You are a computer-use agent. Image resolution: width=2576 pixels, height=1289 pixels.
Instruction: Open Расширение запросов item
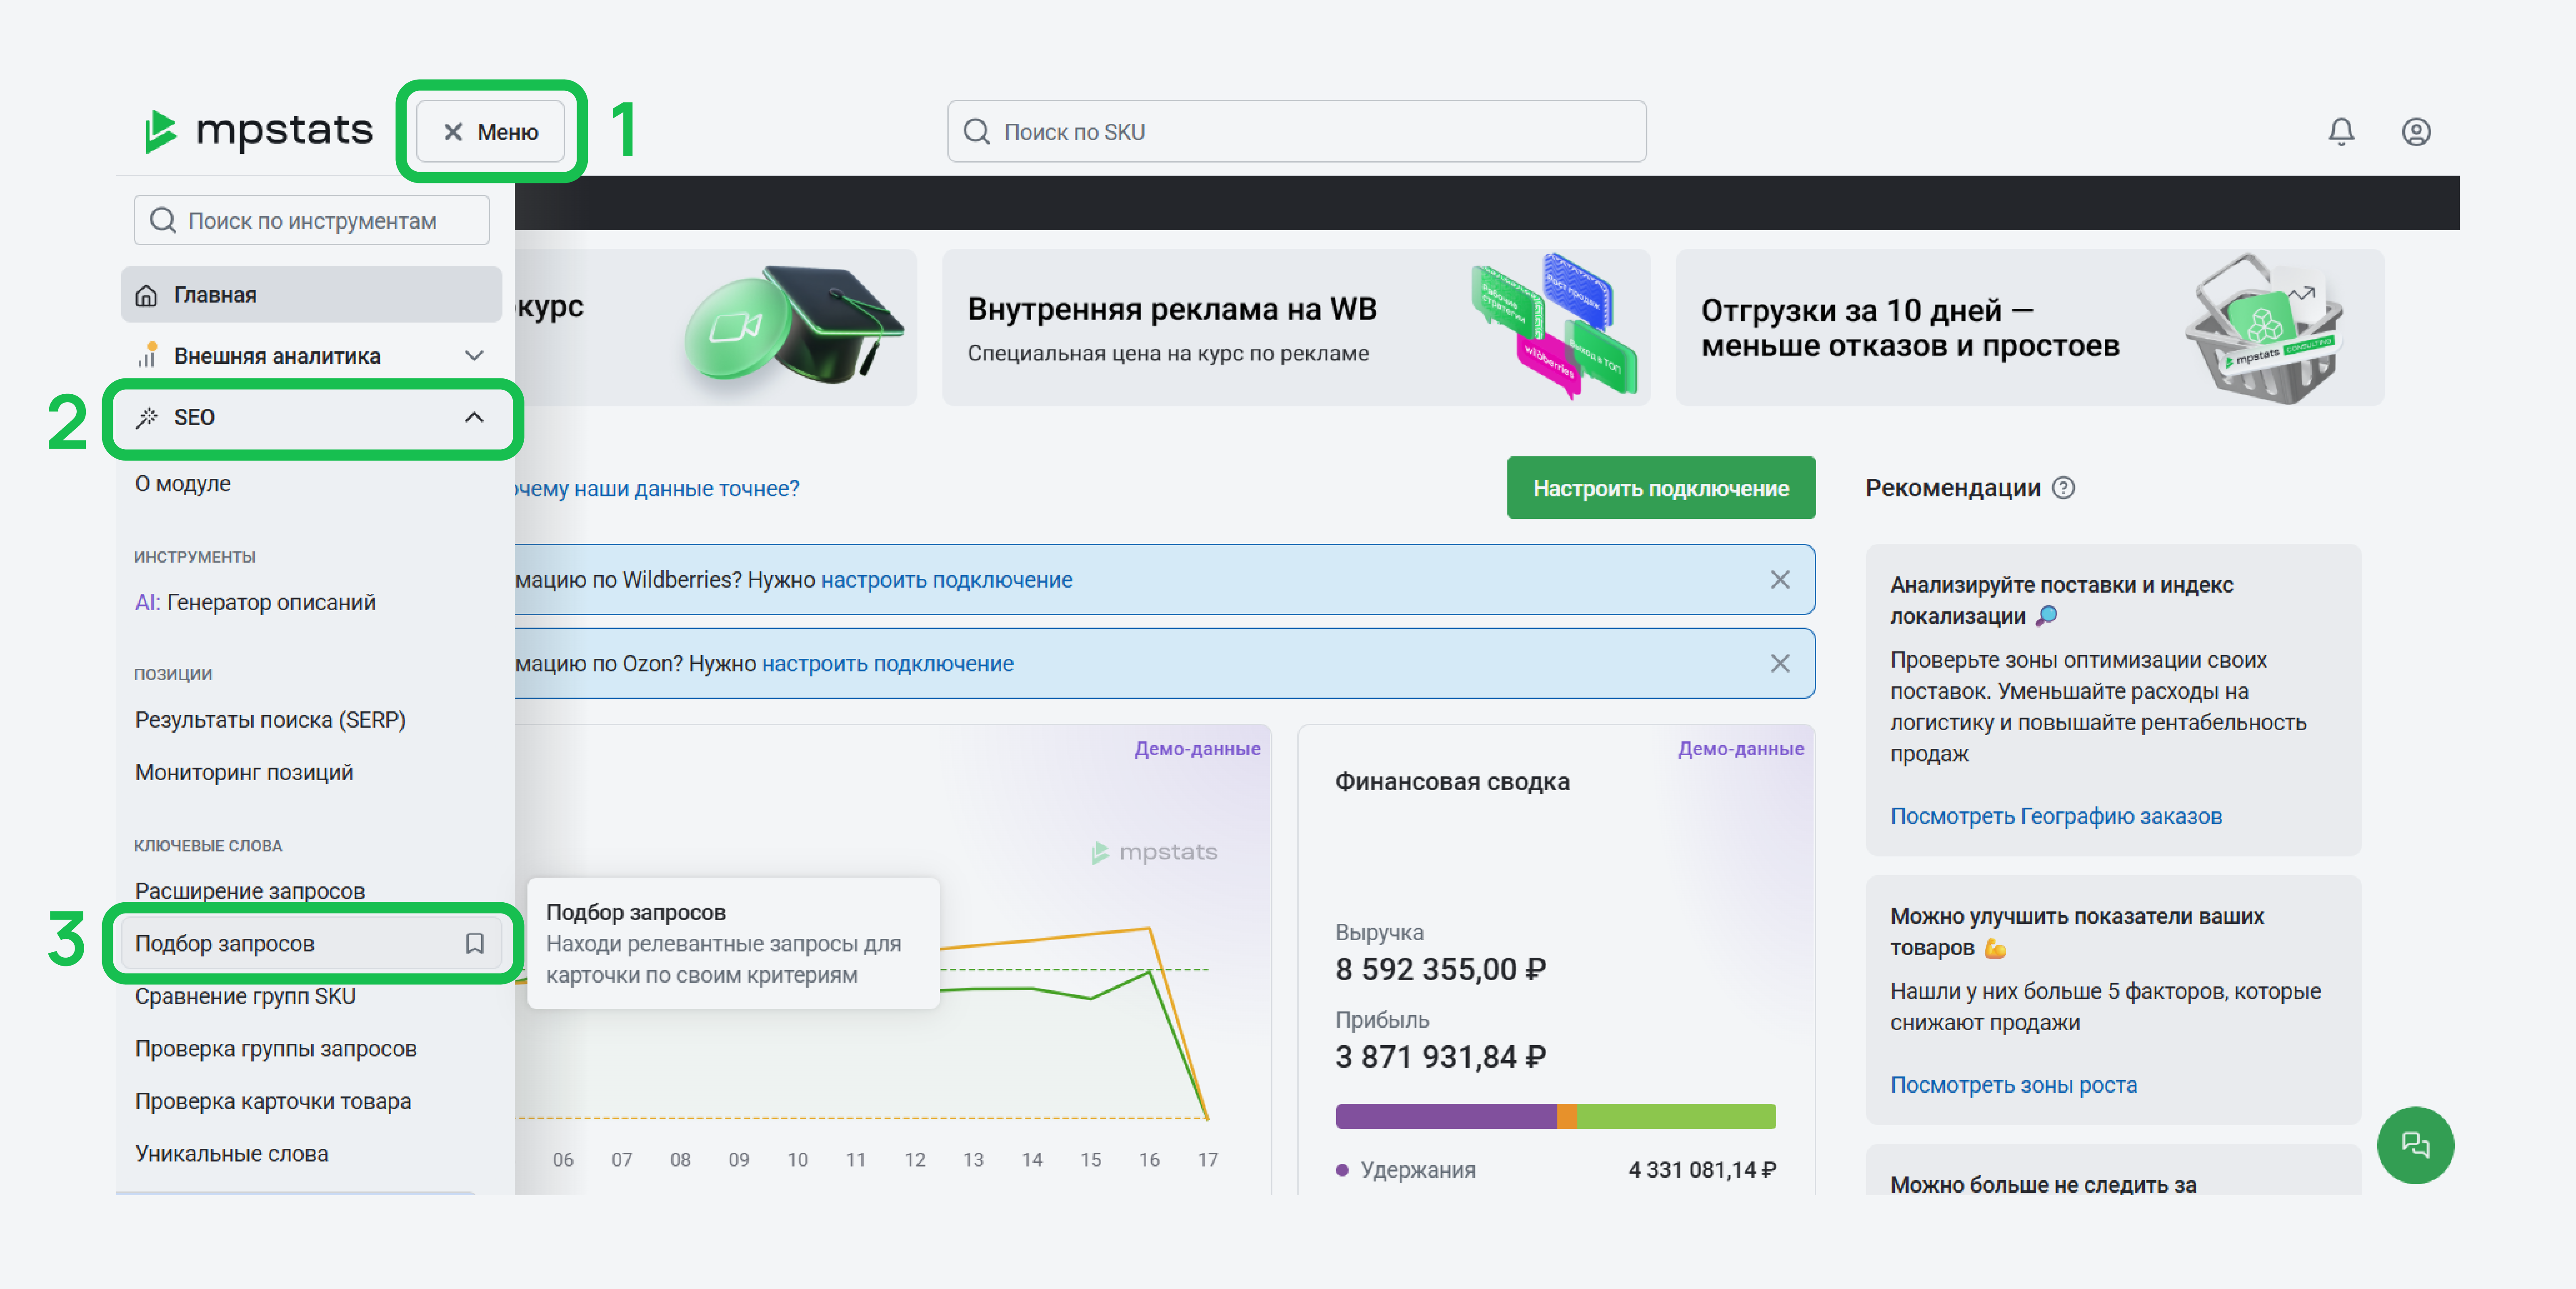[x=250, y=890]
